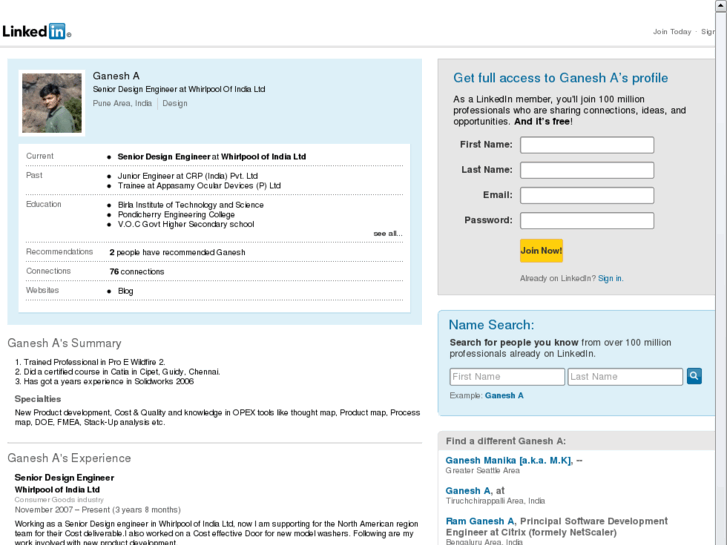The height and width of the screenshot is (545, 727).
Task: Click Trainee at Appasamy Ocular Devices entry
Action: [x=199, y=186]
